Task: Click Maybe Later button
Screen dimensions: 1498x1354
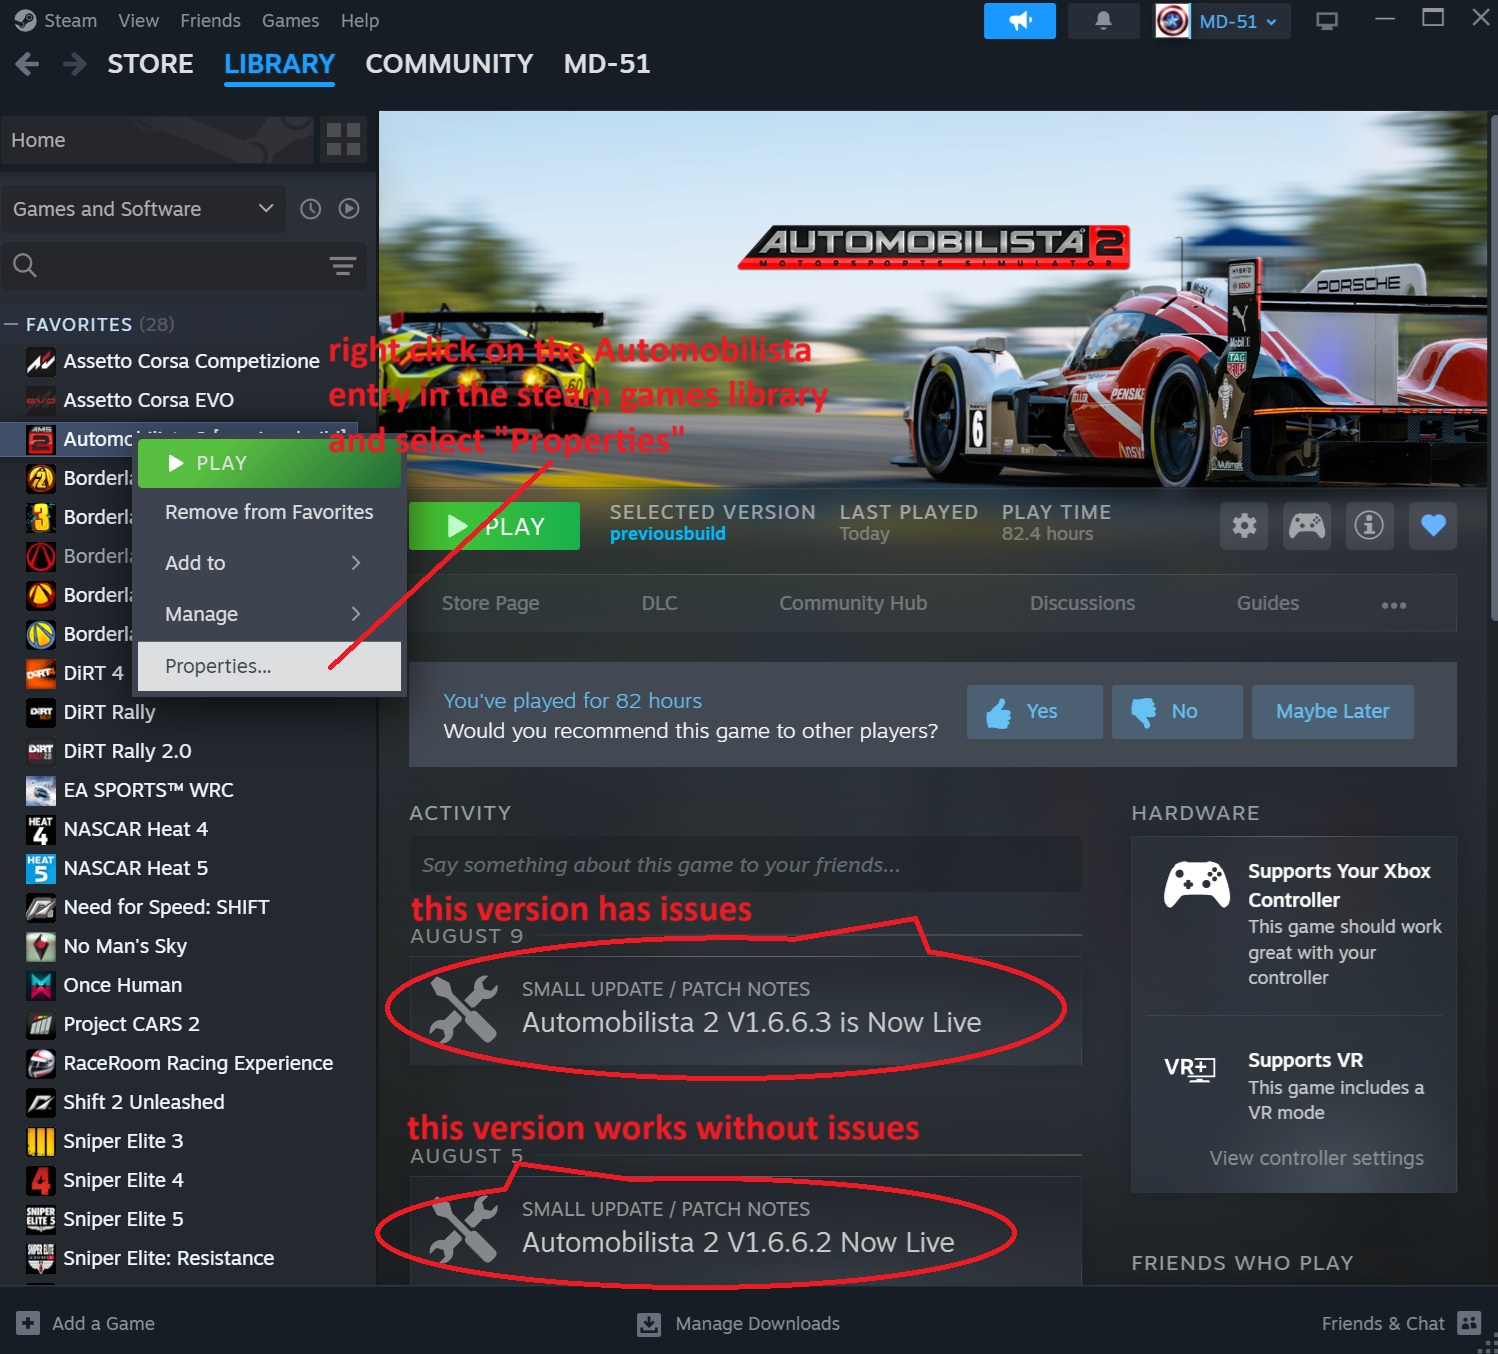Action: tap(1332, 712)
